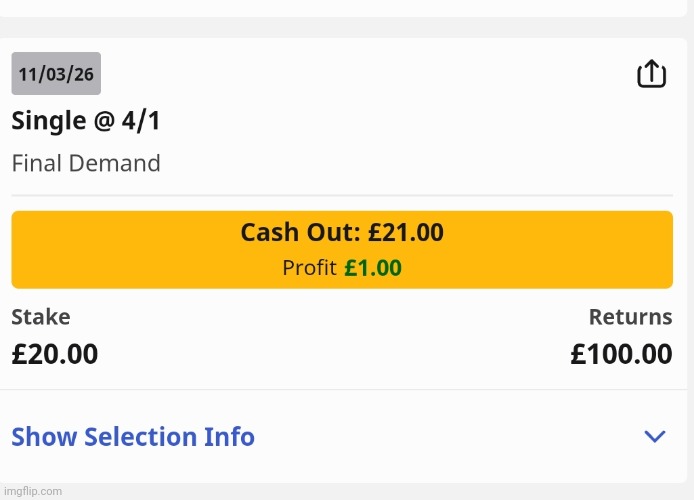Tap the Stake label

pos(41,317)
